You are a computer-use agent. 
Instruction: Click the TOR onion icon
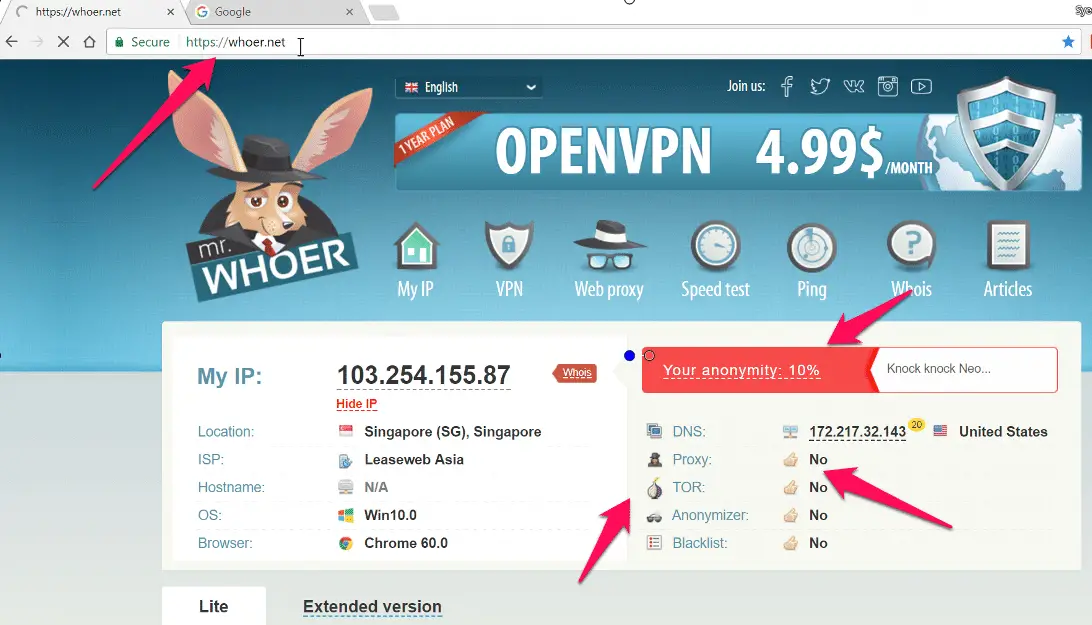coord(655,488)
